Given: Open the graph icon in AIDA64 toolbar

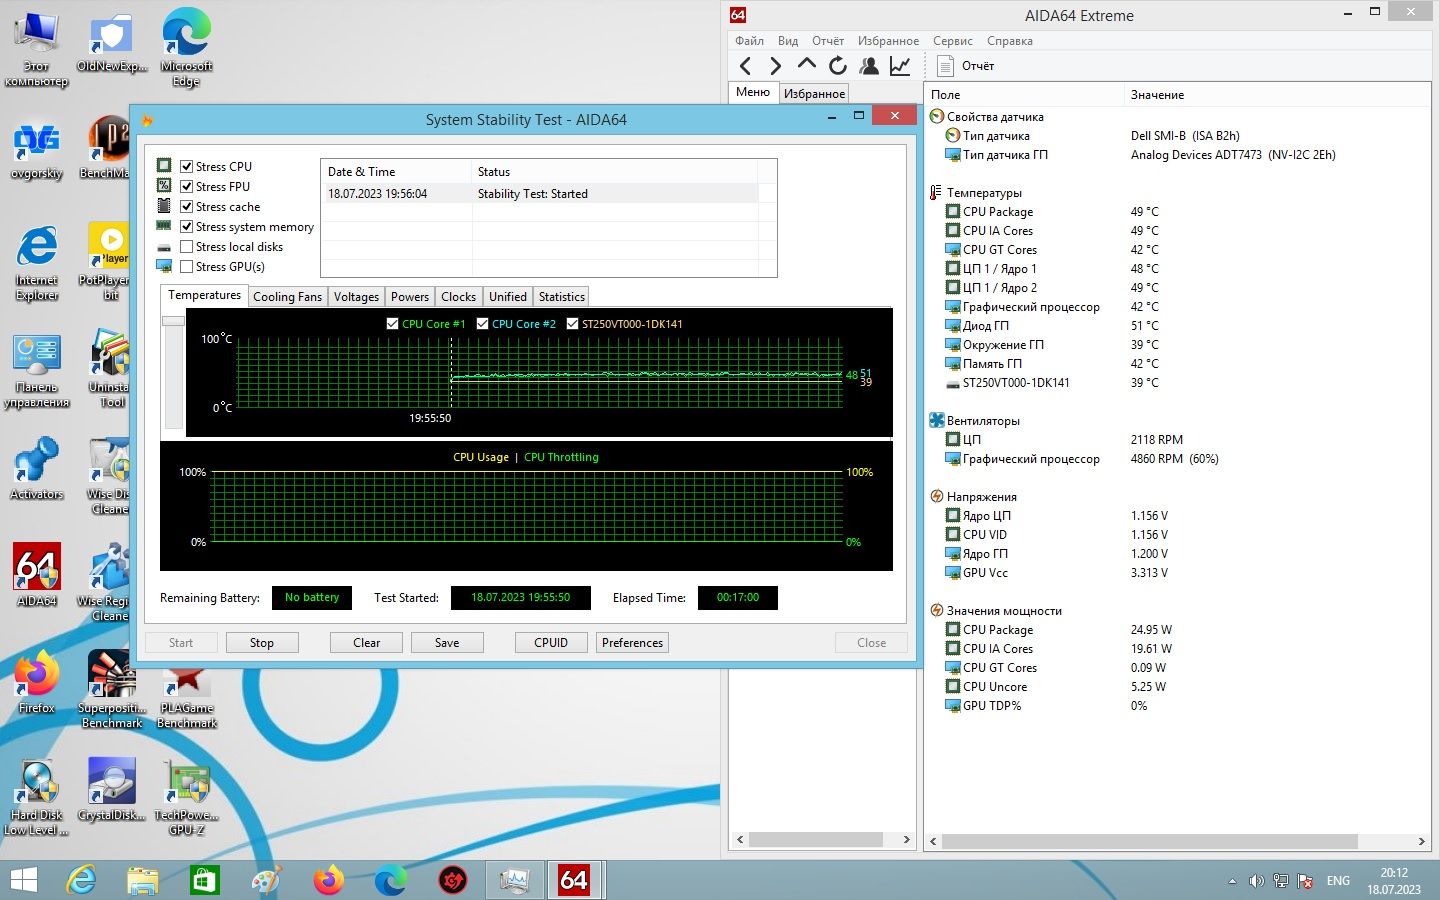Looking at the screenshot, I should pyautogui.click(x=900, y=66).
